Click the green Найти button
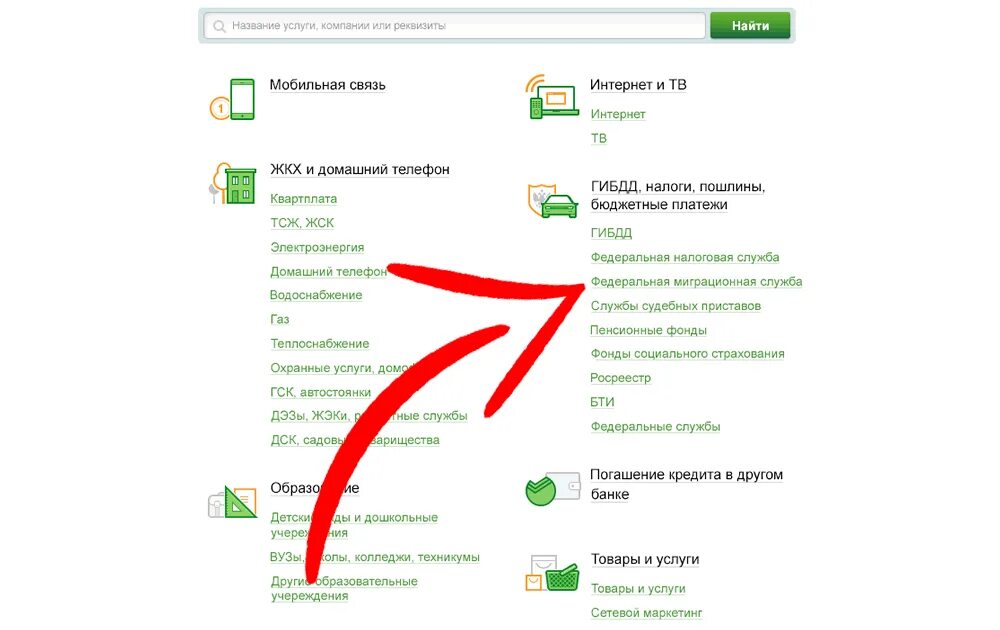This screenshot has height=630, width=1000. tap(750, 26)
